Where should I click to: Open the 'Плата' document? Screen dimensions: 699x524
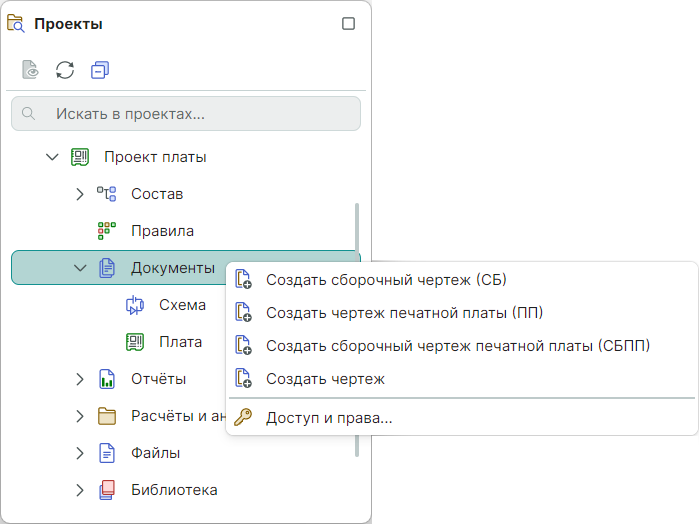coord(181,342)
